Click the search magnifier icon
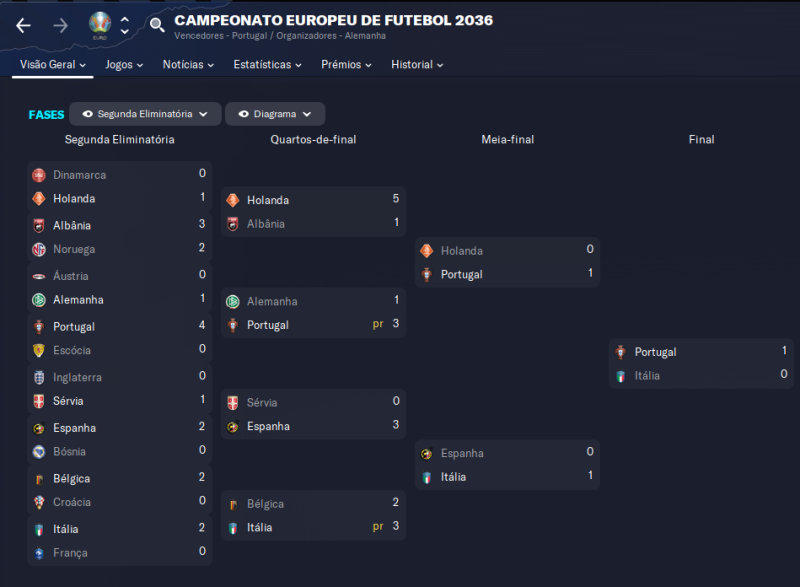The width and height of the screenshot is (800, 587). pyautogui.click(x=157, y=25)
